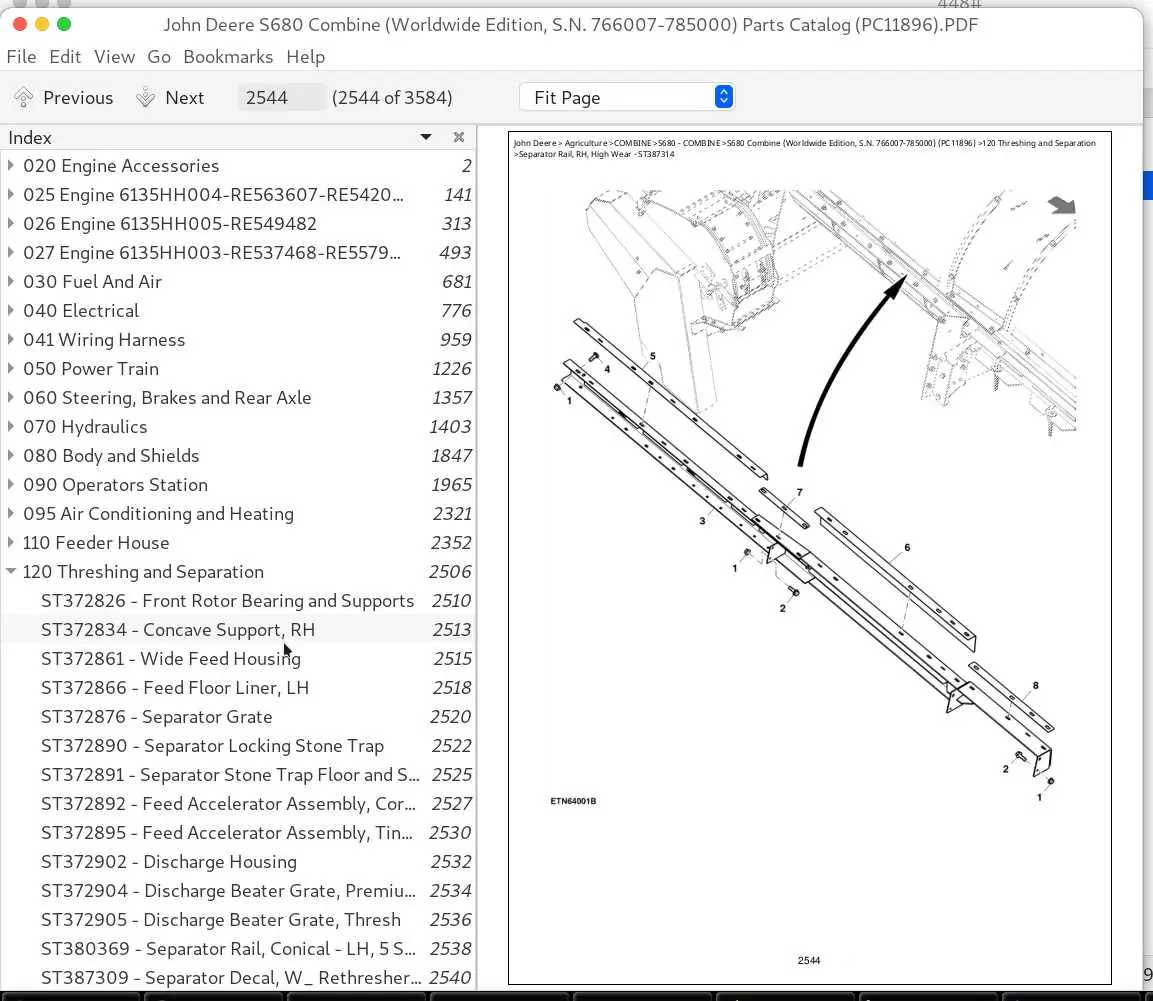
Task: Select 050 Power Train index entry
Action: pyautogui.click(x=238, y=369)
